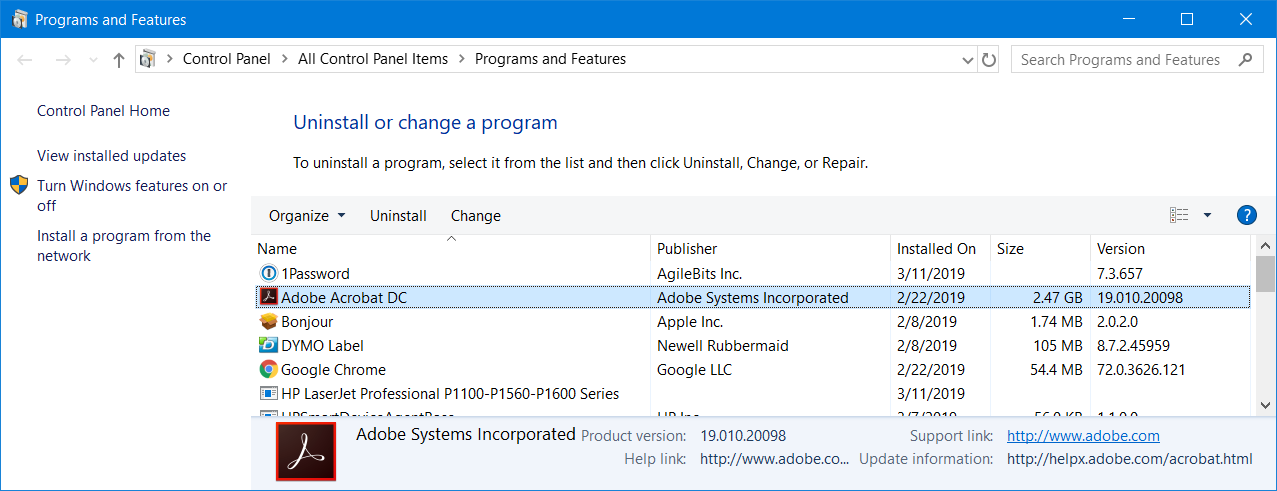Image resolution: width=1277 pixels, height=491 pixels.
Task: Refresh the Programs and Features list
Action: point(989,60)
